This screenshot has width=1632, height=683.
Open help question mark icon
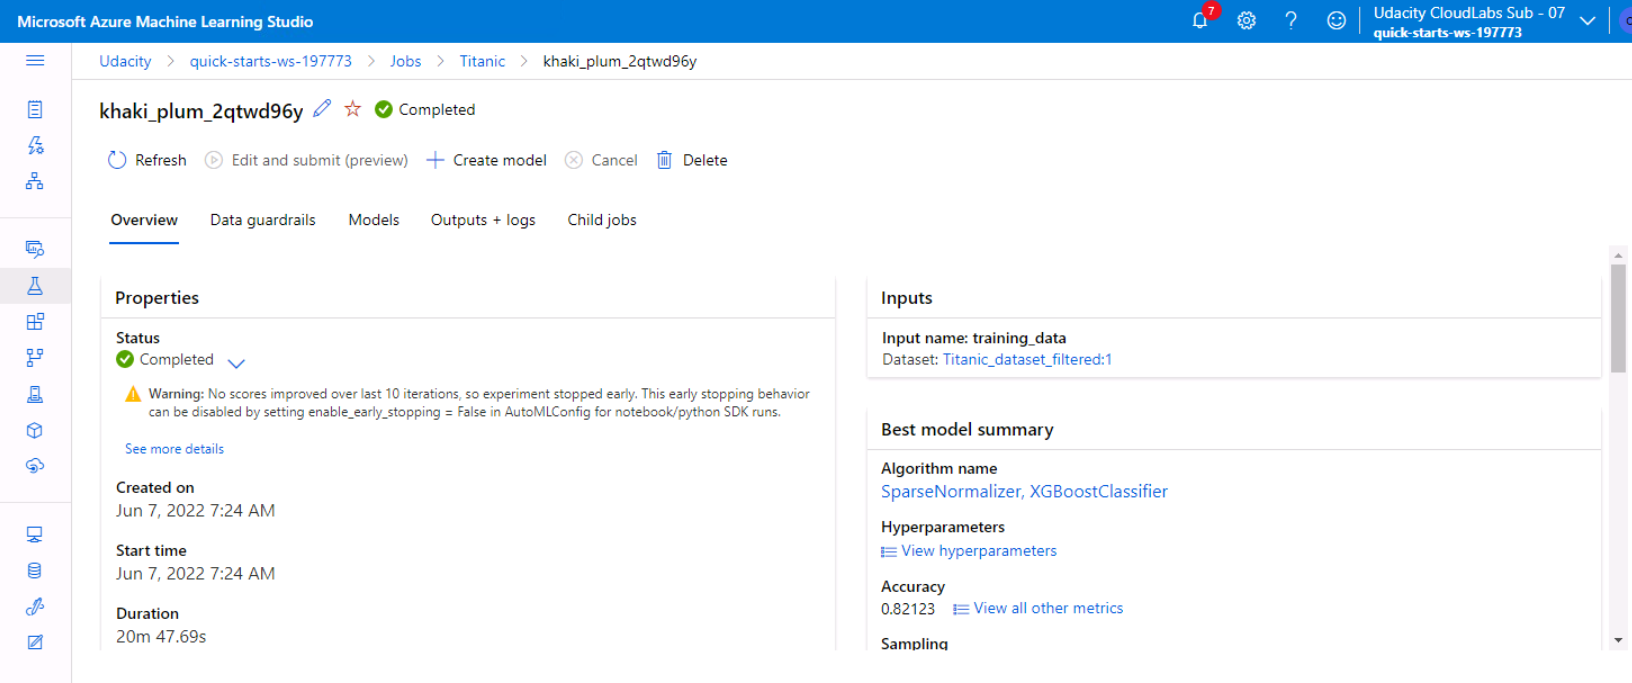coord(1291,21)
